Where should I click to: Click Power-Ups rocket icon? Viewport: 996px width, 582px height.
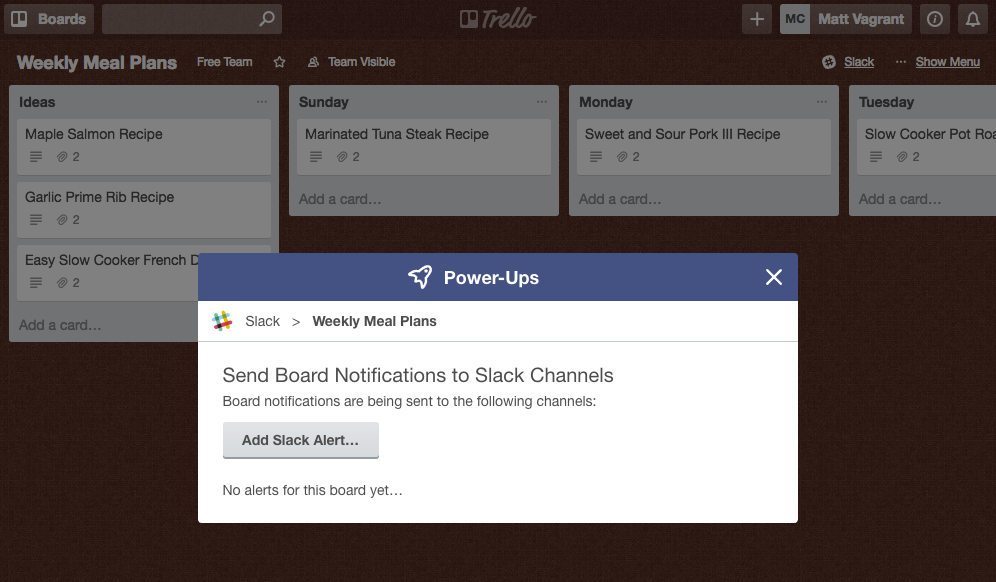pos(420,277)
